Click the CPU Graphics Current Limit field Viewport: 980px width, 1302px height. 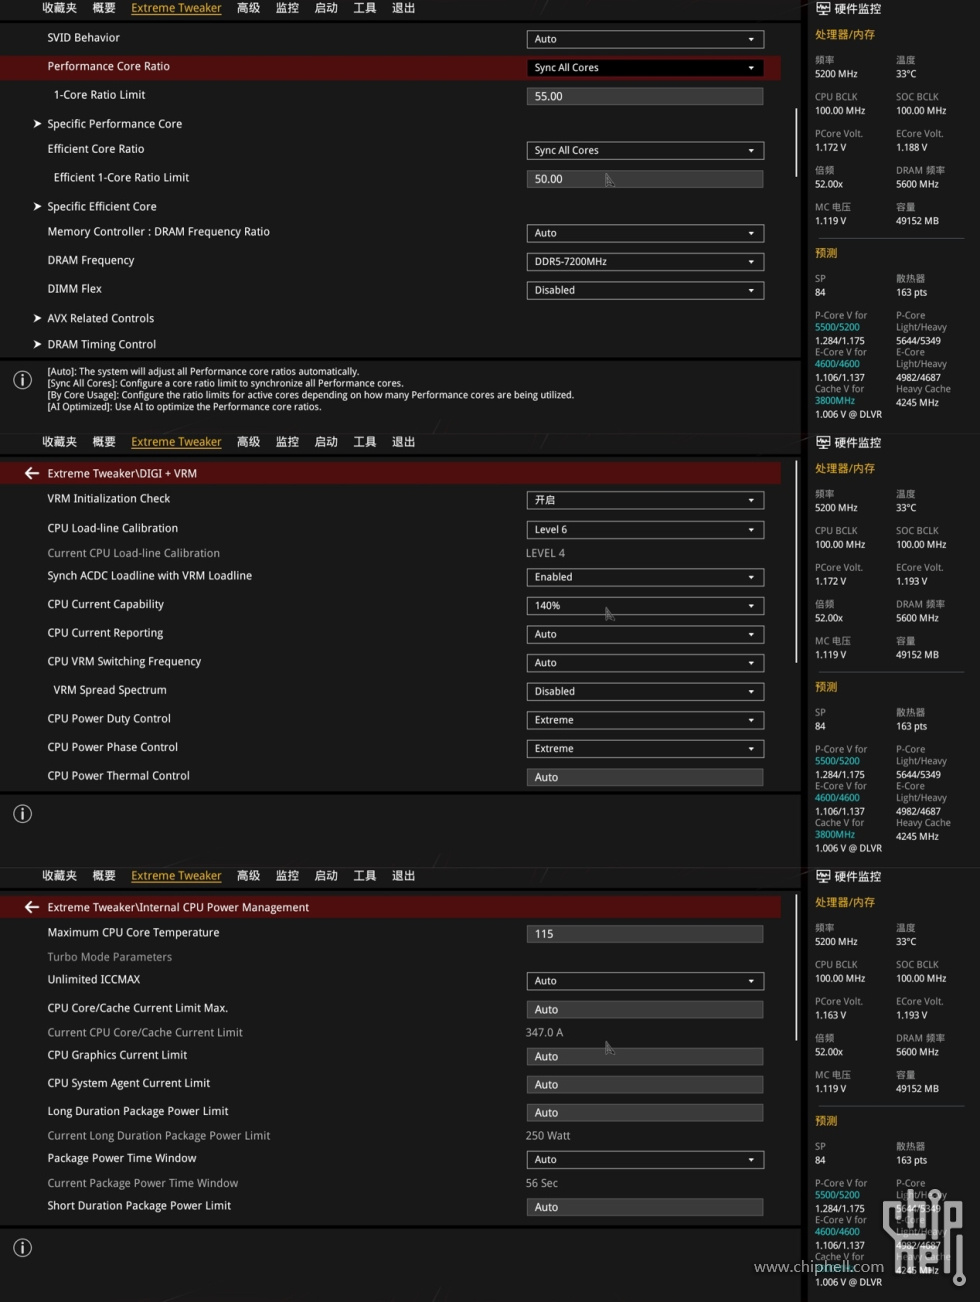pos(645,1057)
